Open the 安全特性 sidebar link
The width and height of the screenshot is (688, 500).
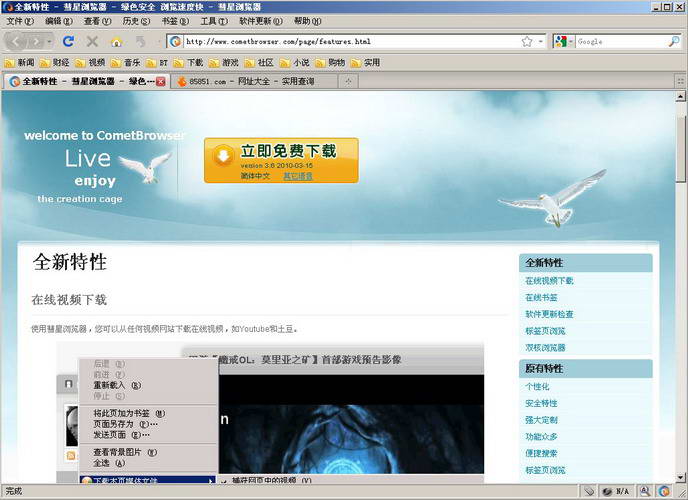541,403
